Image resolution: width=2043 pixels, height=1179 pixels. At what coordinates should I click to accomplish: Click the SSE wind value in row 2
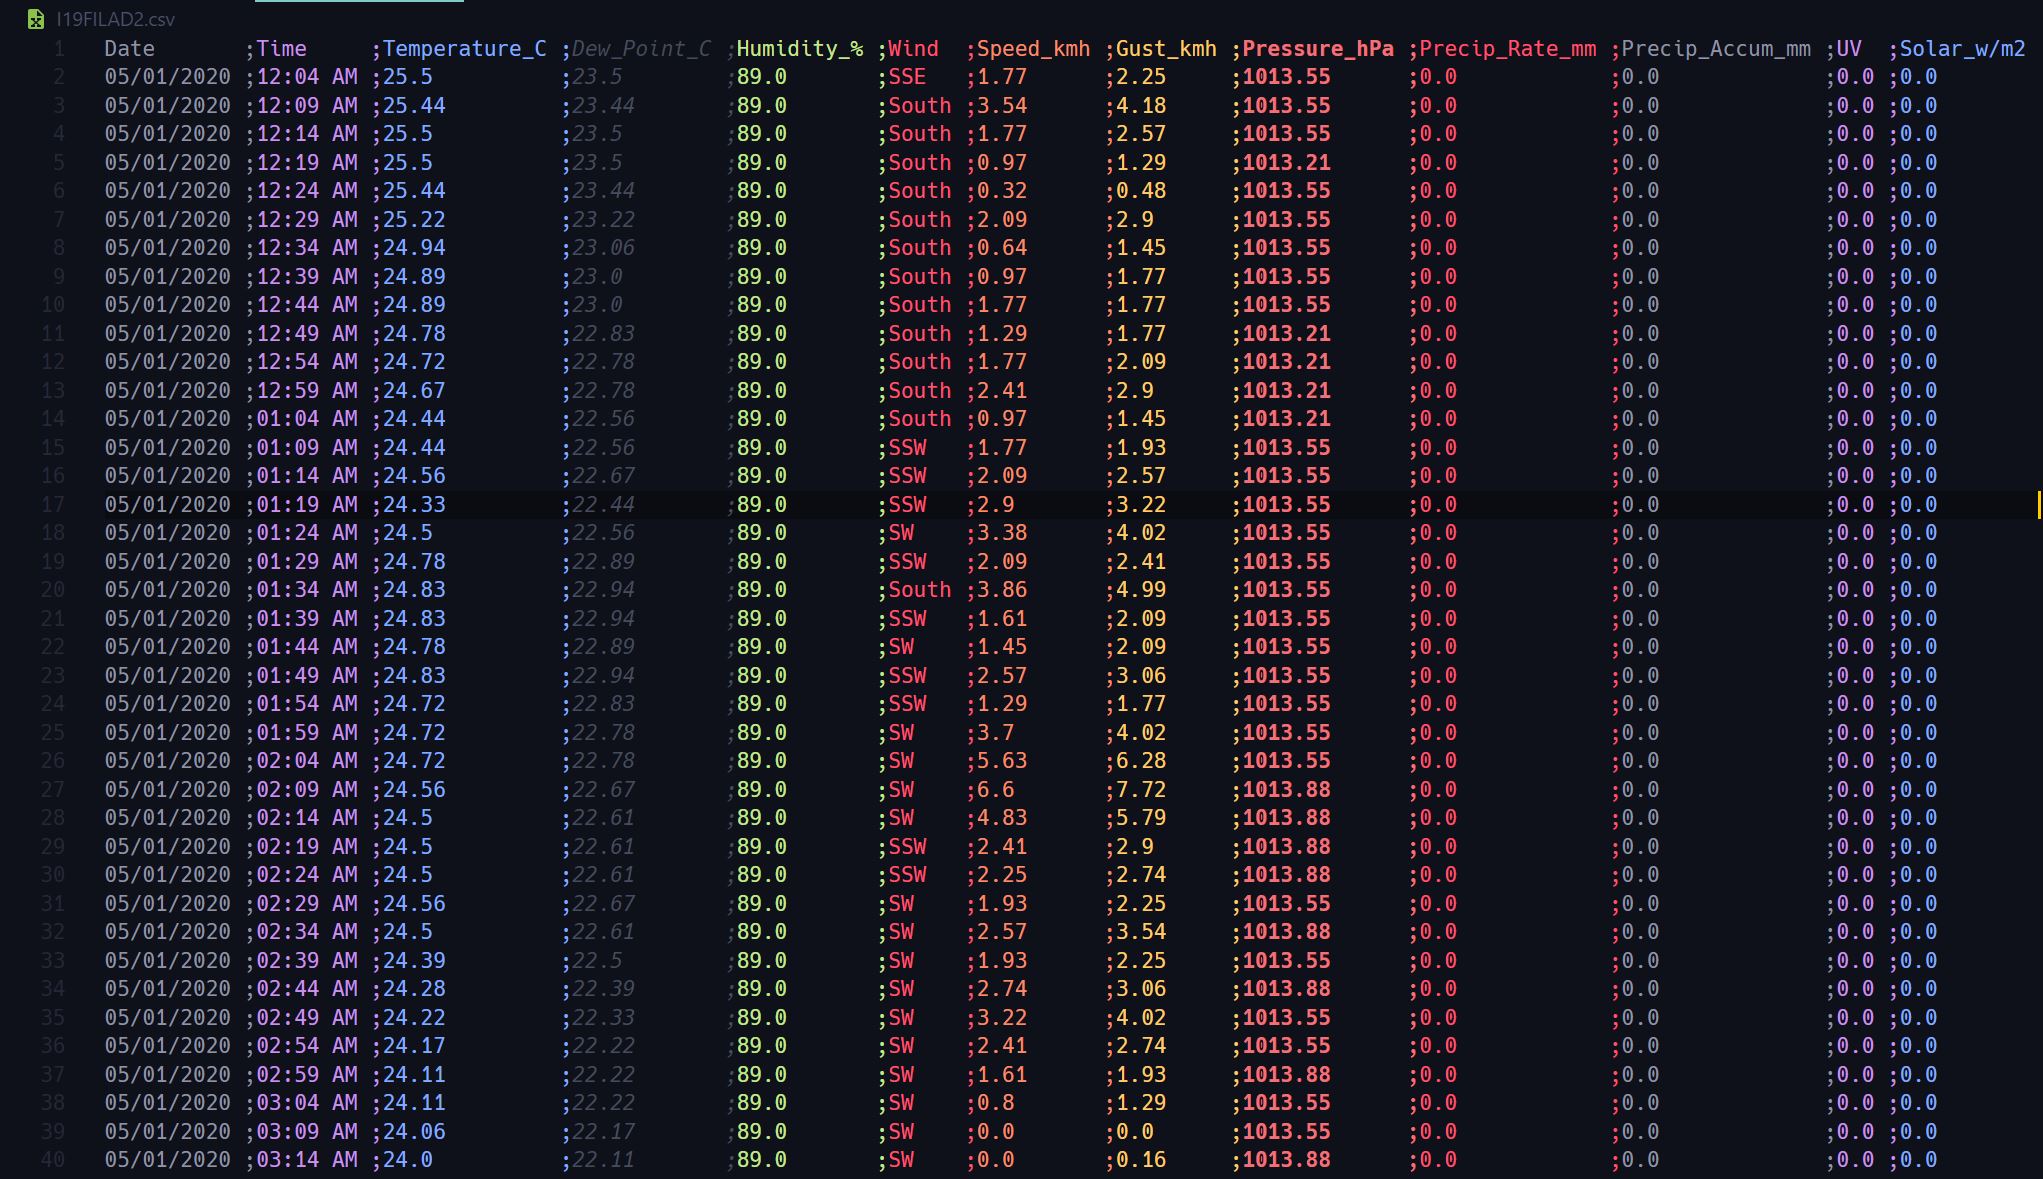(908, 77)
